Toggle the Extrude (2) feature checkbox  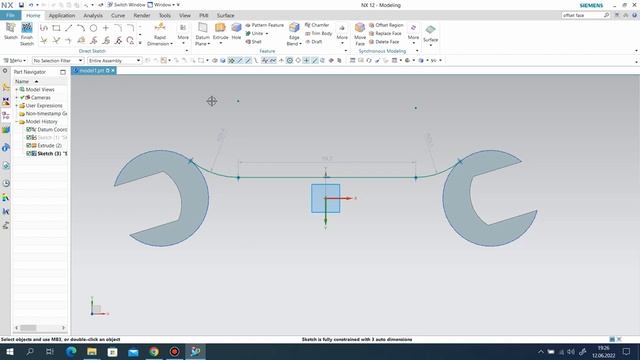(29, 145)
